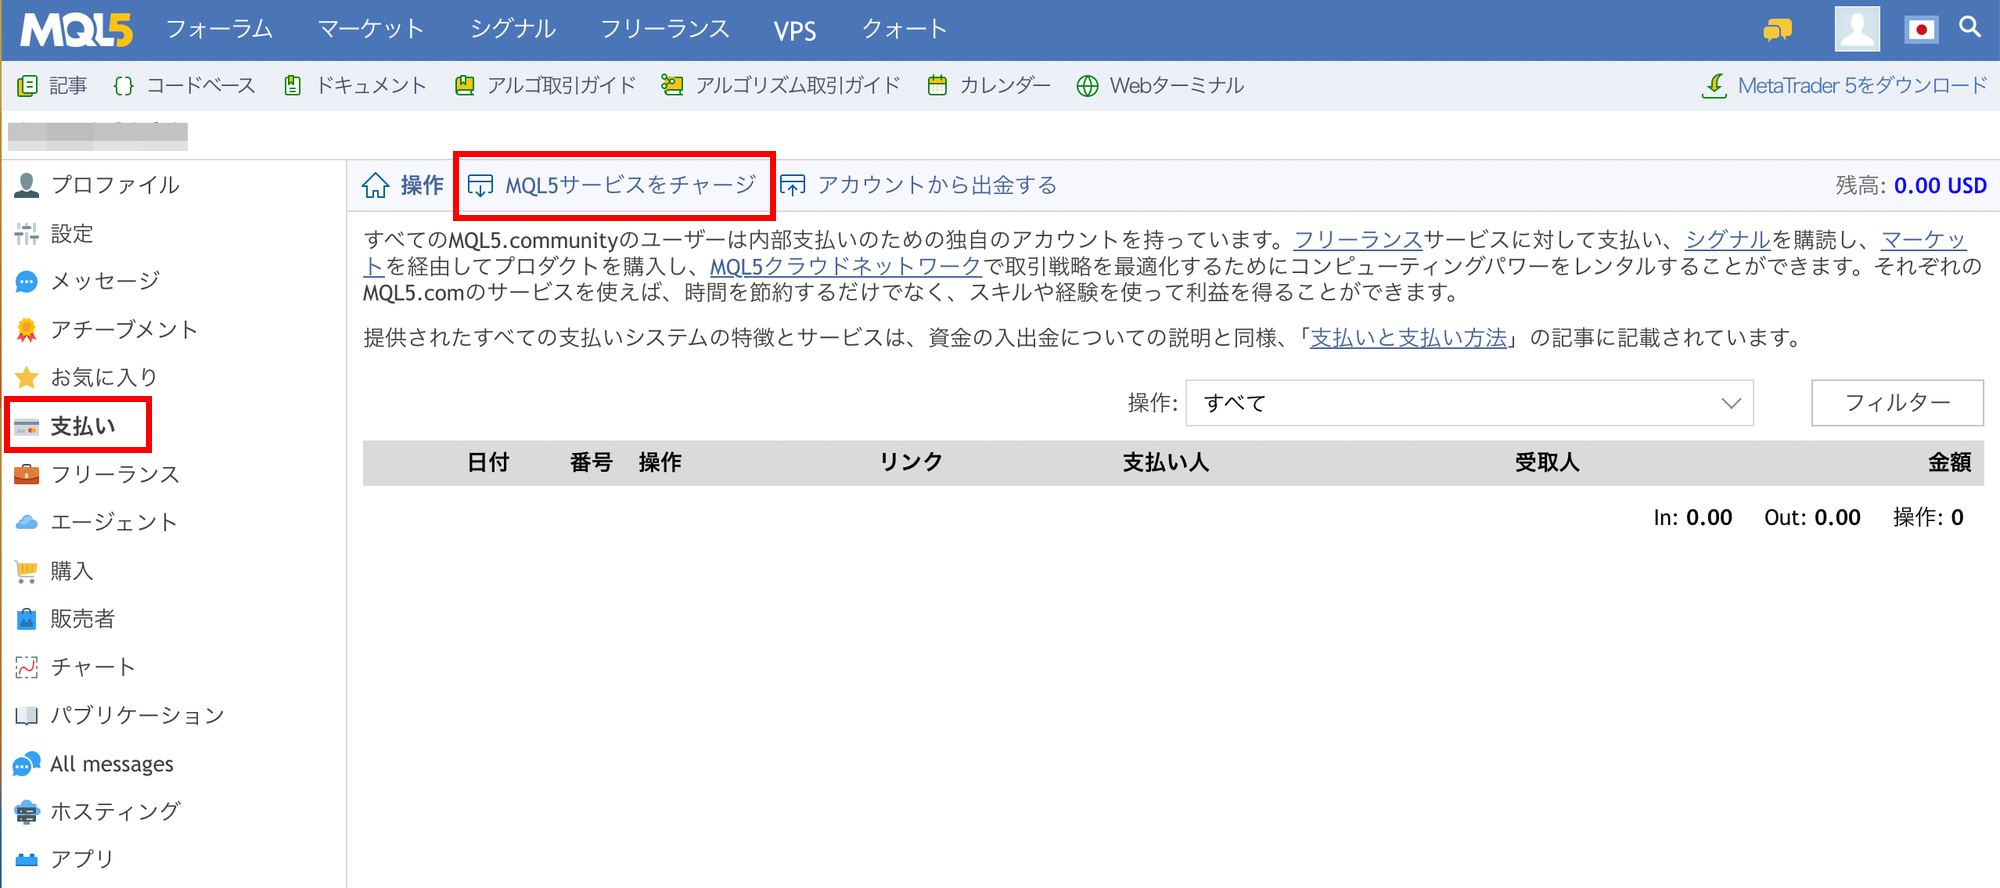Click the チャート chart icon

coord(27,667)
